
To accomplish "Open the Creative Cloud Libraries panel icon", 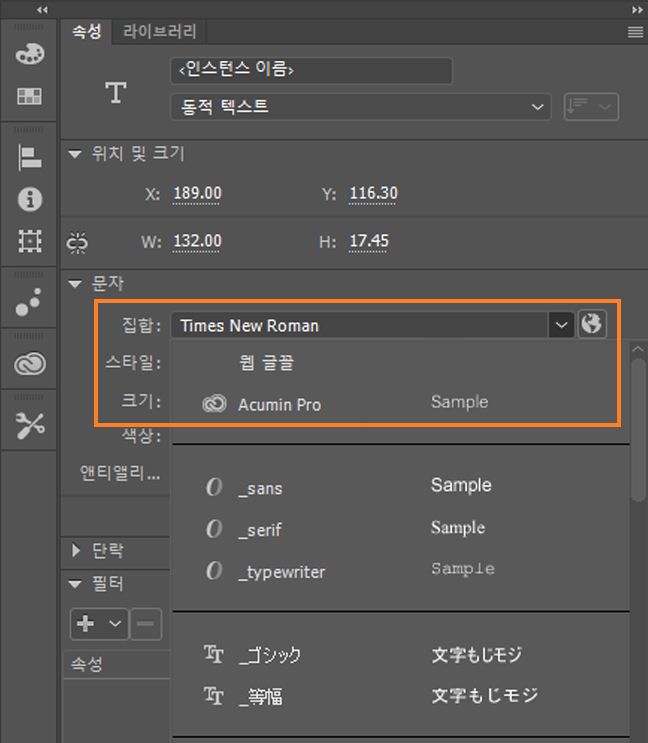I will [x=29, y=363].
